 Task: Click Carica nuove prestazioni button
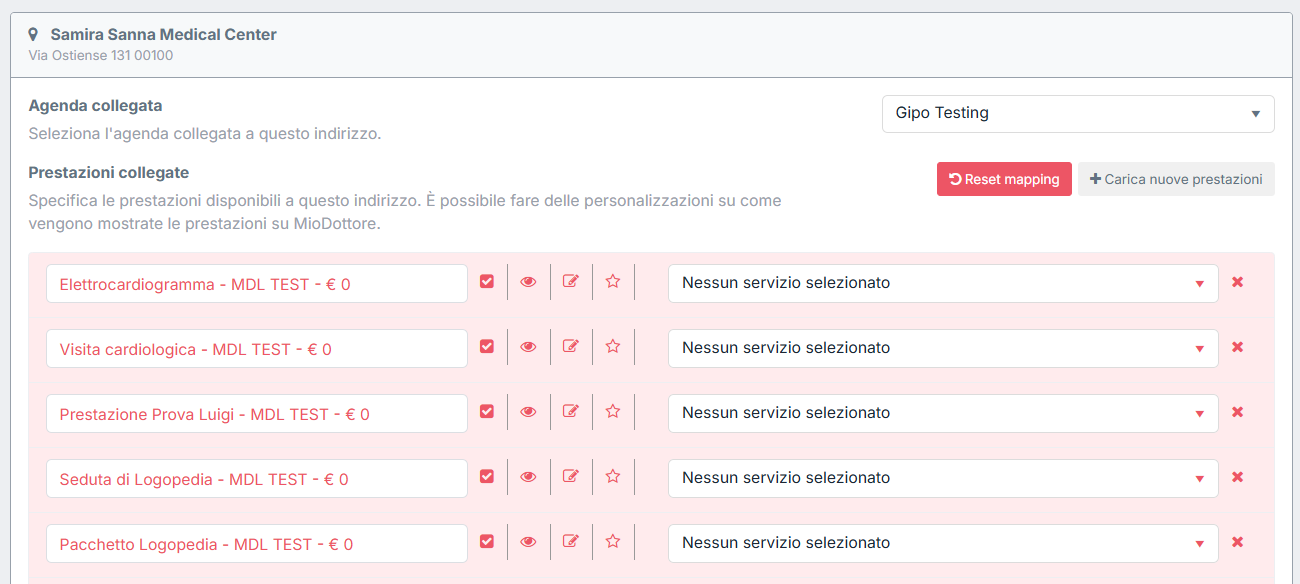1176,179
